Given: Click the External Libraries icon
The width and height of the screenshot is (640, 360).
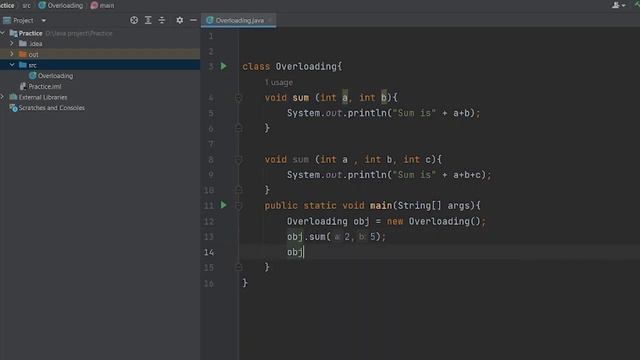Looking at the screenshot, I should click(13, 97).
